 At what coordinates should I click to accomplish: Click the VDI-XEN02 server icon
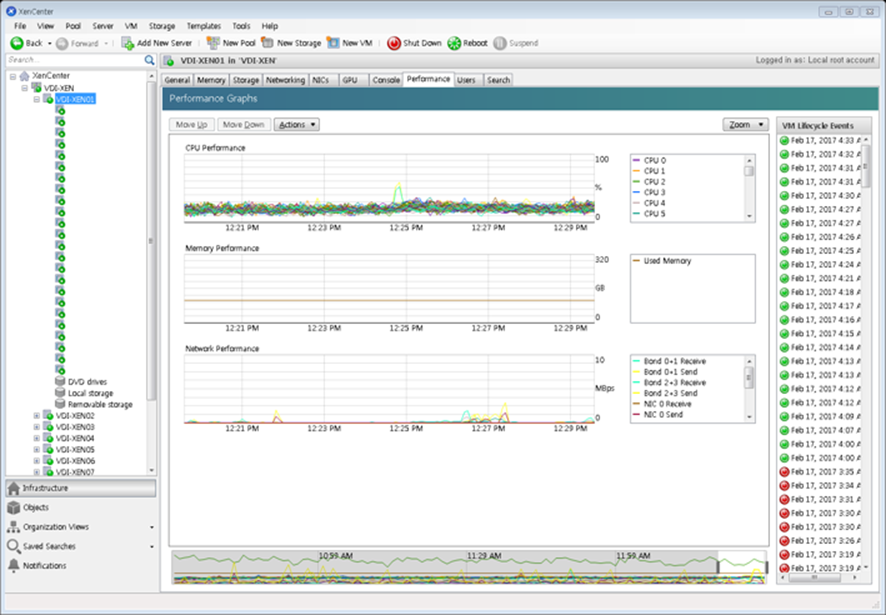click(49, 416)
